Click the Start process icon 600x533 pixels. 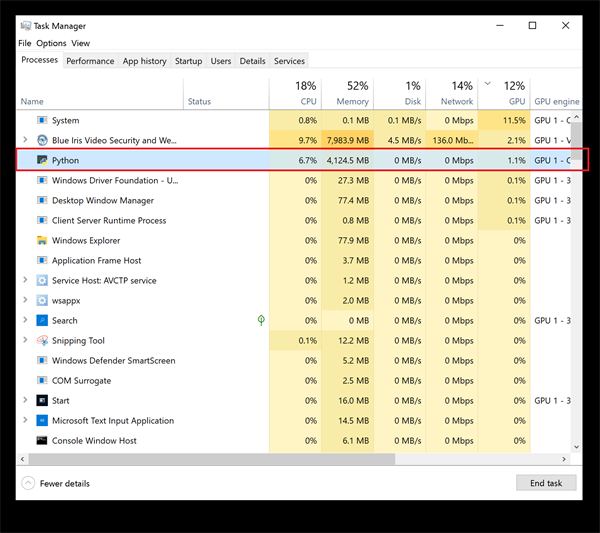[42, 400]
